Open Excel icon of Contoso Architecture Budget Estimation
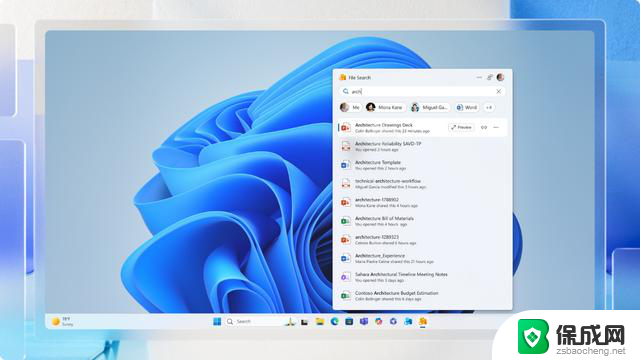 [x=346, y=296]
